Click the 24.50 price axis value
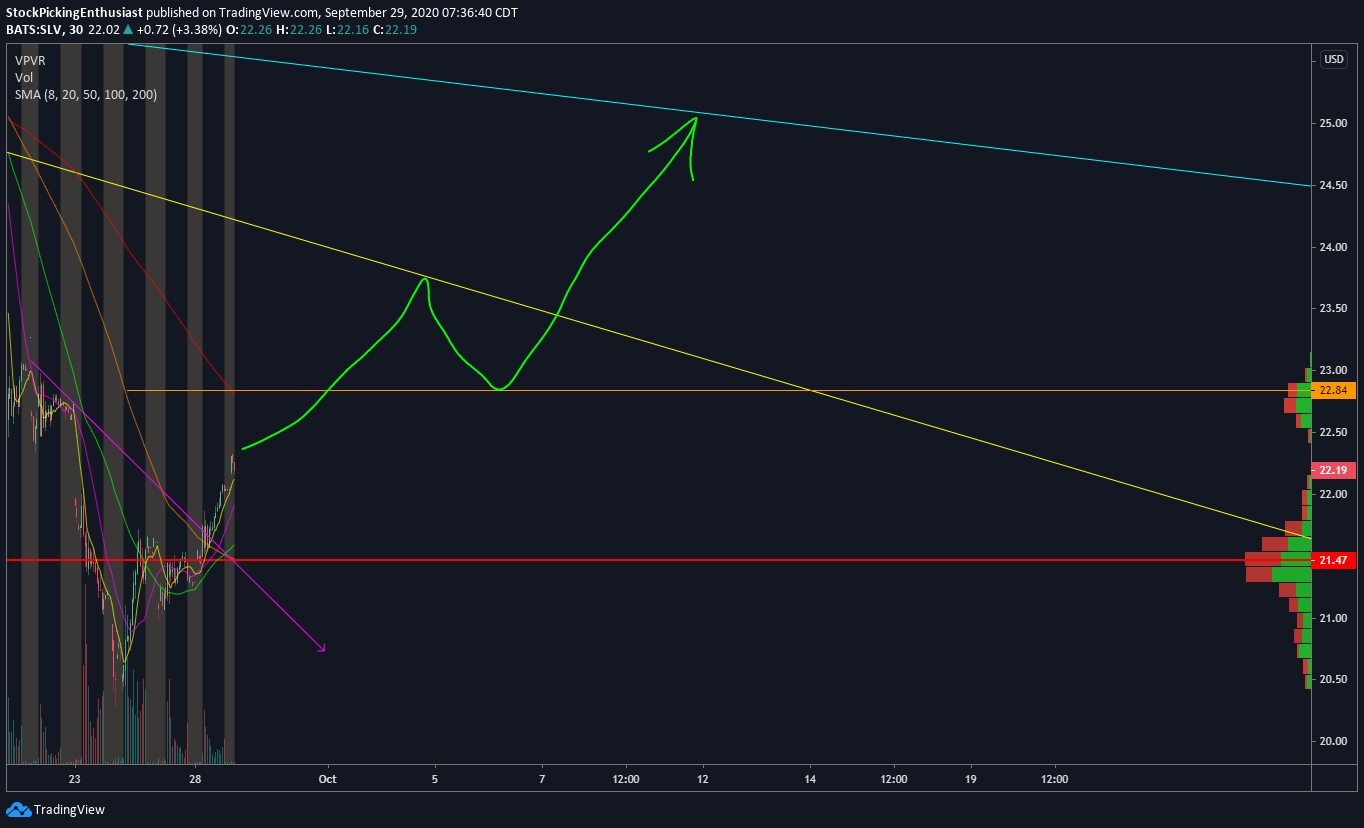Image resolution: width=1364 pixels, height=828 pixels. (1332, 185)
